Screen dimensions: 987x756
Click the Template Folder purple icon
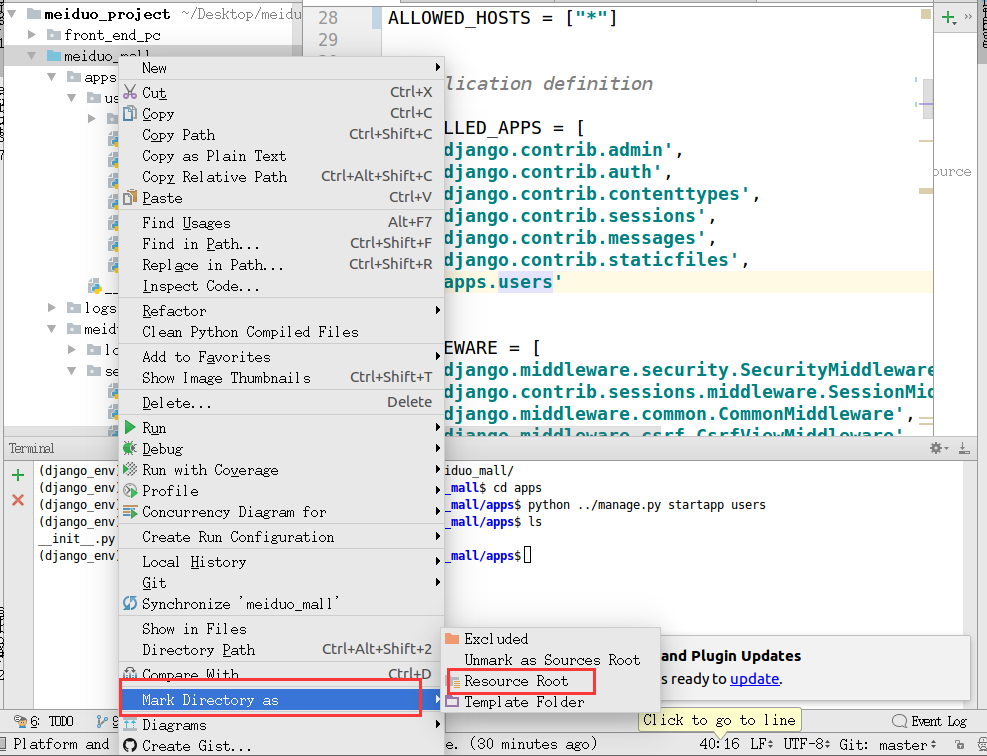pos(452,701)
